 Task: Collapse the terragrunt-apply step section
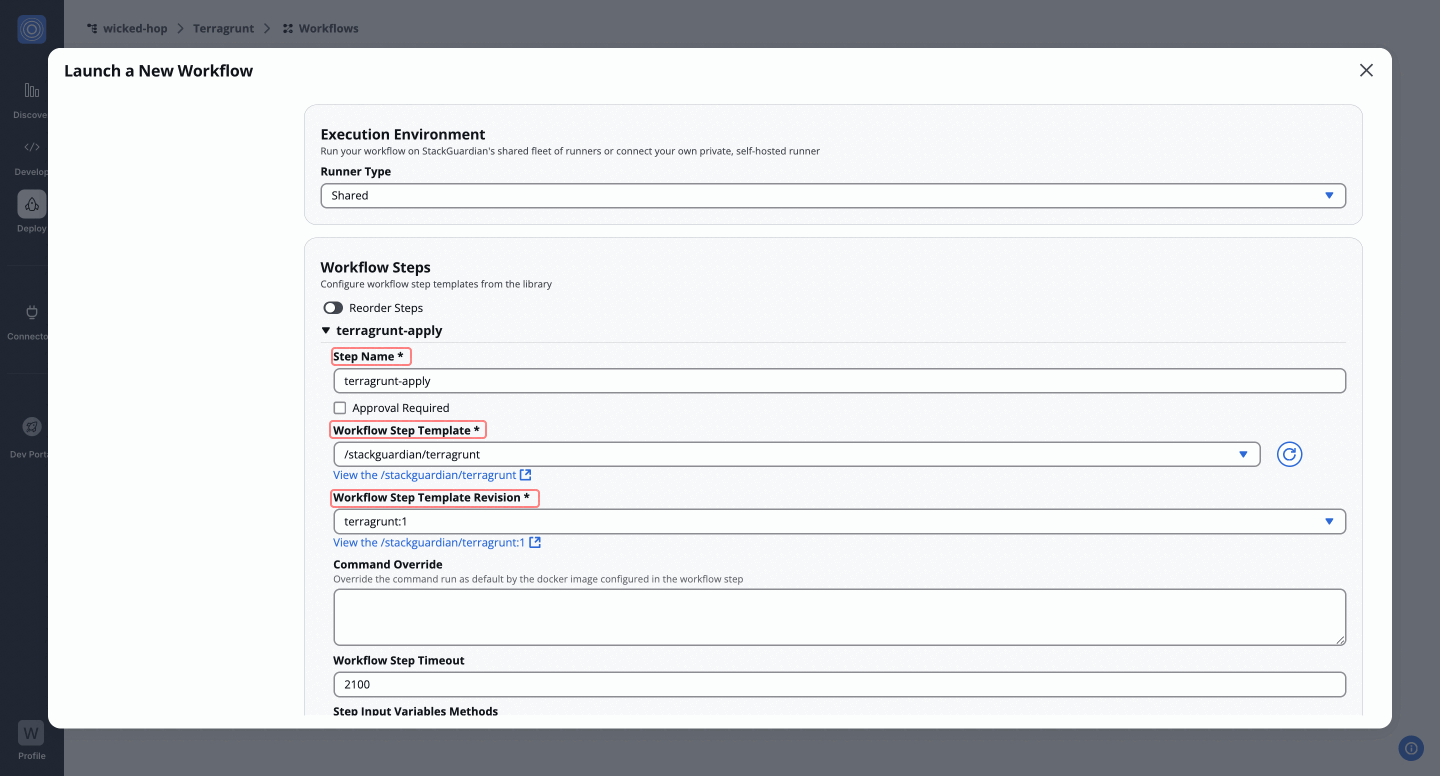tap(326, 331)
